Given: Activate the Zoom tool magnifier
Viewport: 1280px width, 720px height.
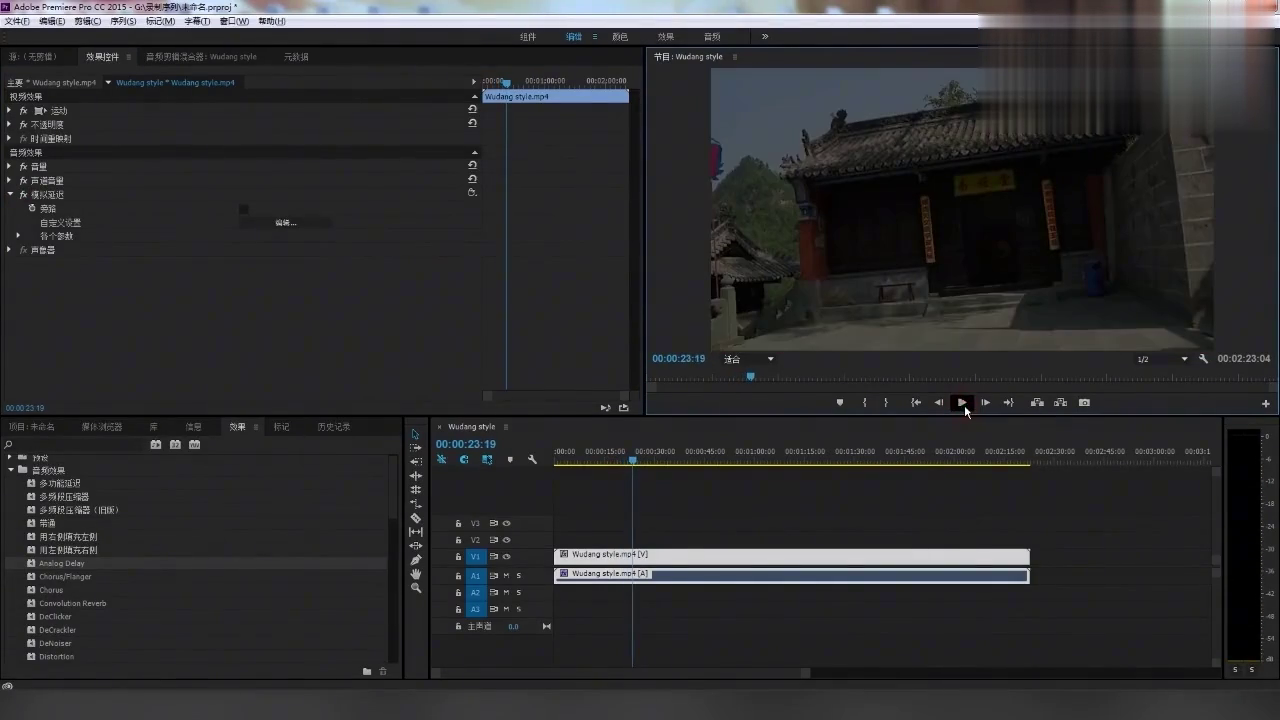Looking at the screenshot, I should coord(416,588).
